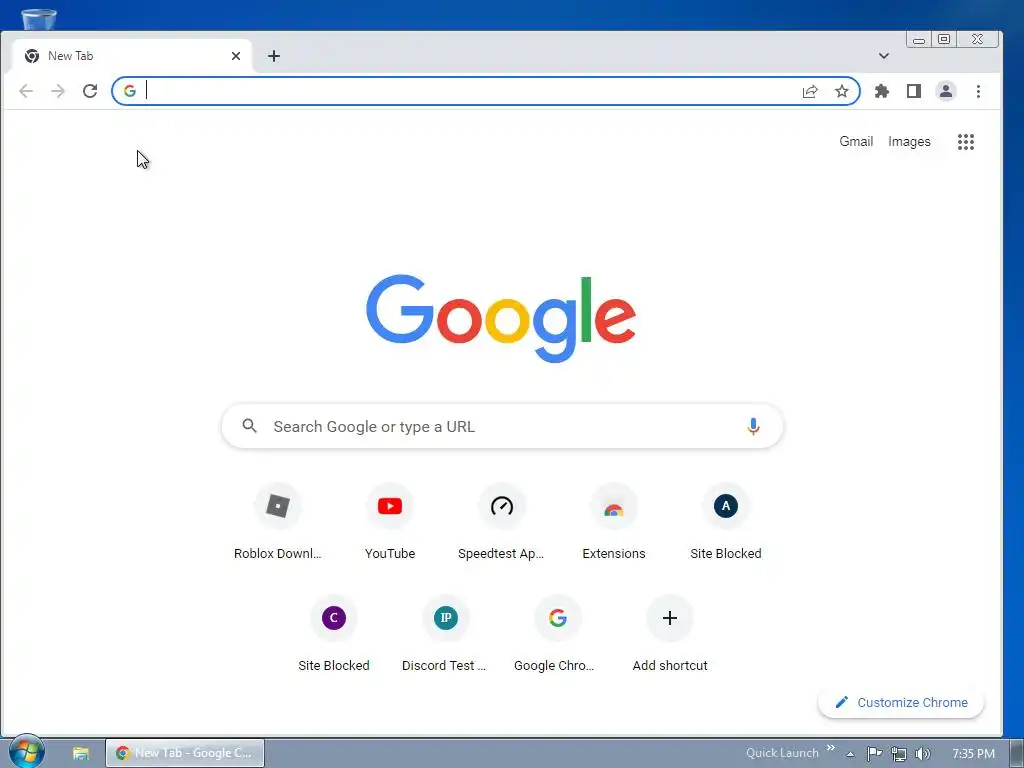Open the Chrome side panel
This screenshot has height=768, width=1024.
click(914, 91)
